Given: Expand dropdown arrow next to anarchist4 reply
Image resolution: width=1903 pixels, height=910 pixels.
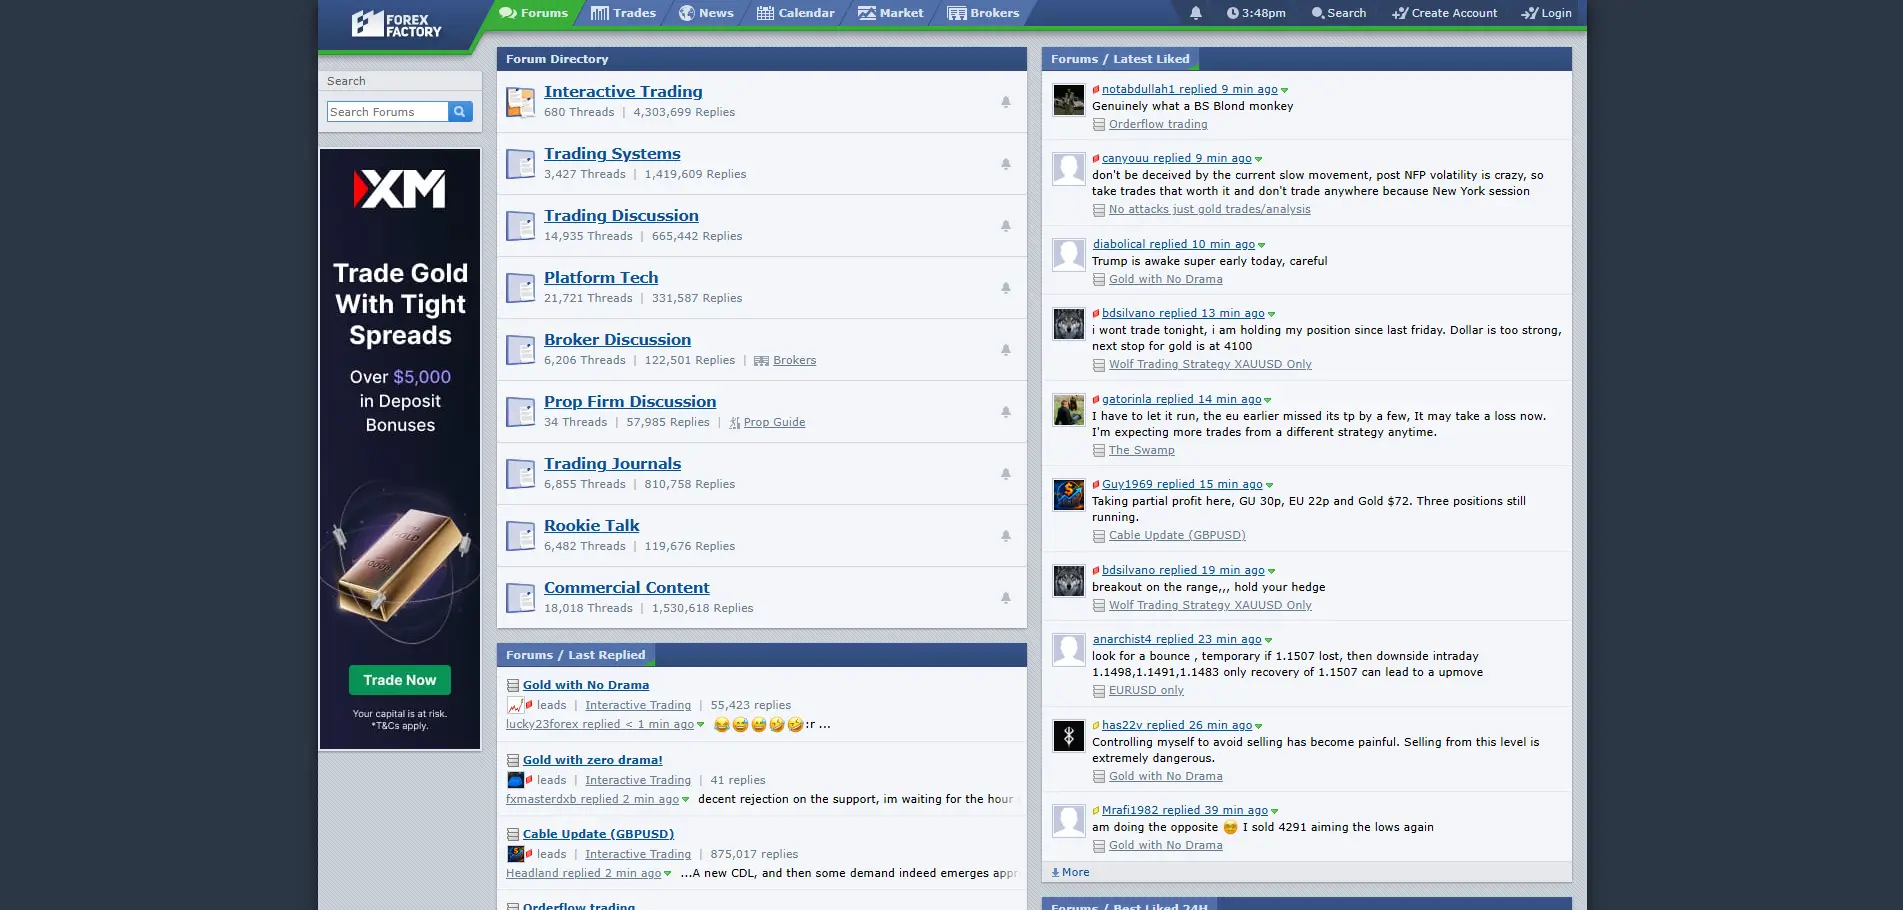Looking at the screenshot, I should pos(1269,641).
